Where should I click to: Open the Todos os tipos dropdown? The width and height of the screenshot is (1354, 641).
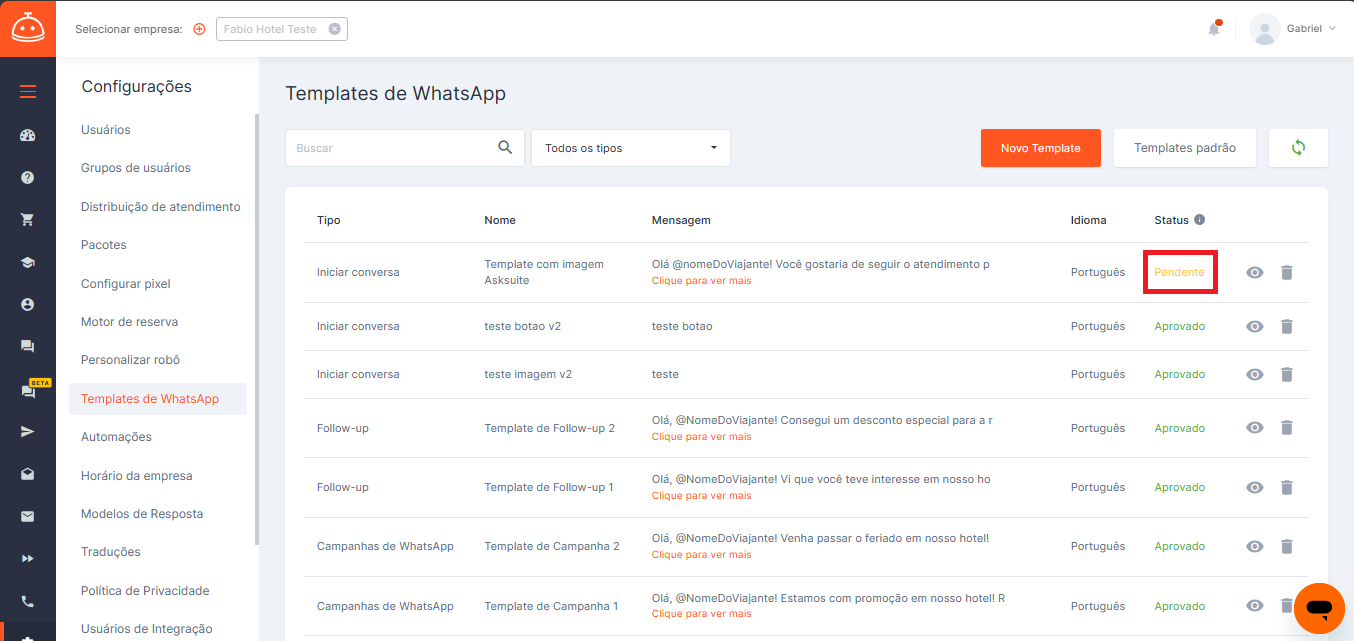631,148
